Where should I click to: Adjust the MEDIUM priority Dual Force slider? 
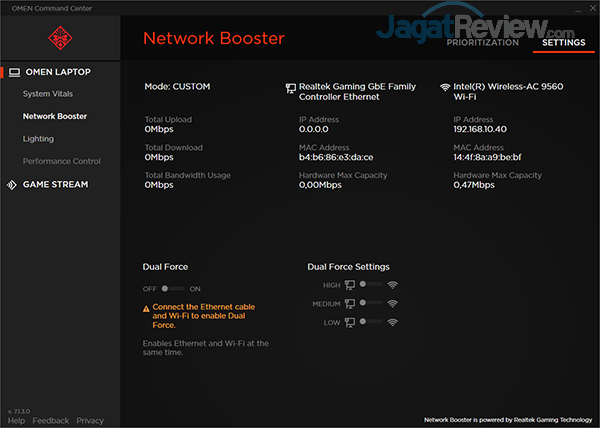point(371,303)
